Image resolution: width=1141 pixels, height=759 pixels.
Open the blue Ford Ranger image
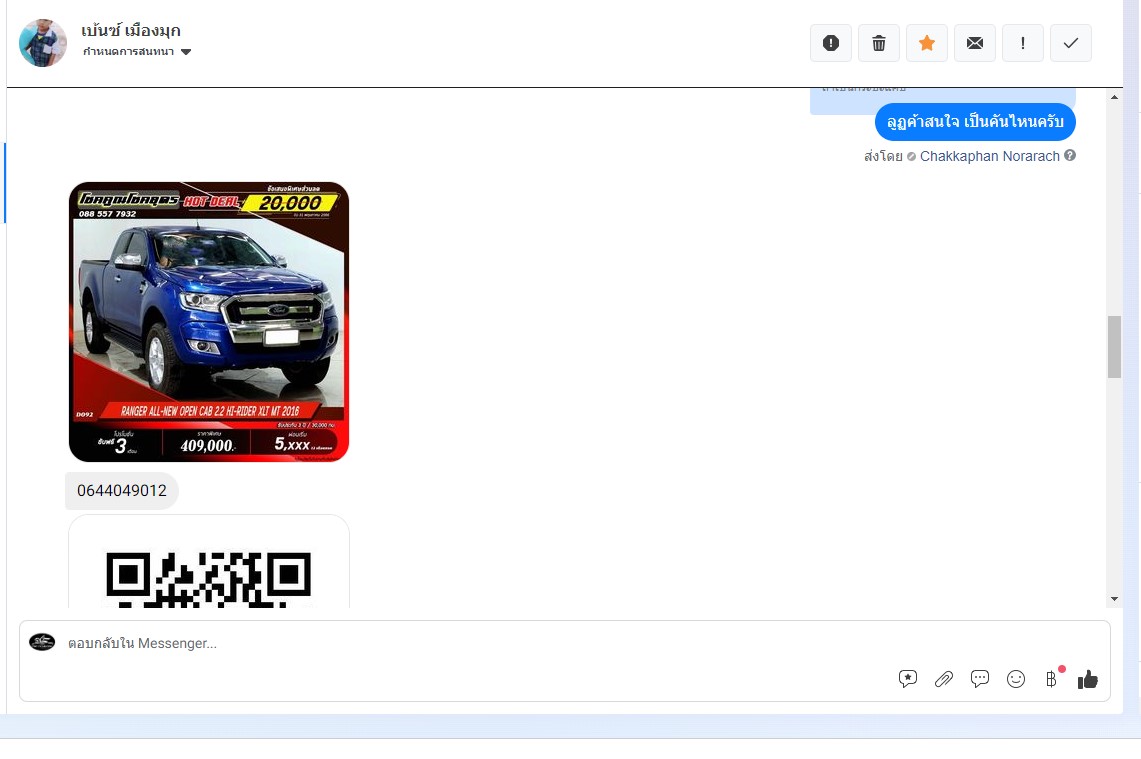point(209,322)
